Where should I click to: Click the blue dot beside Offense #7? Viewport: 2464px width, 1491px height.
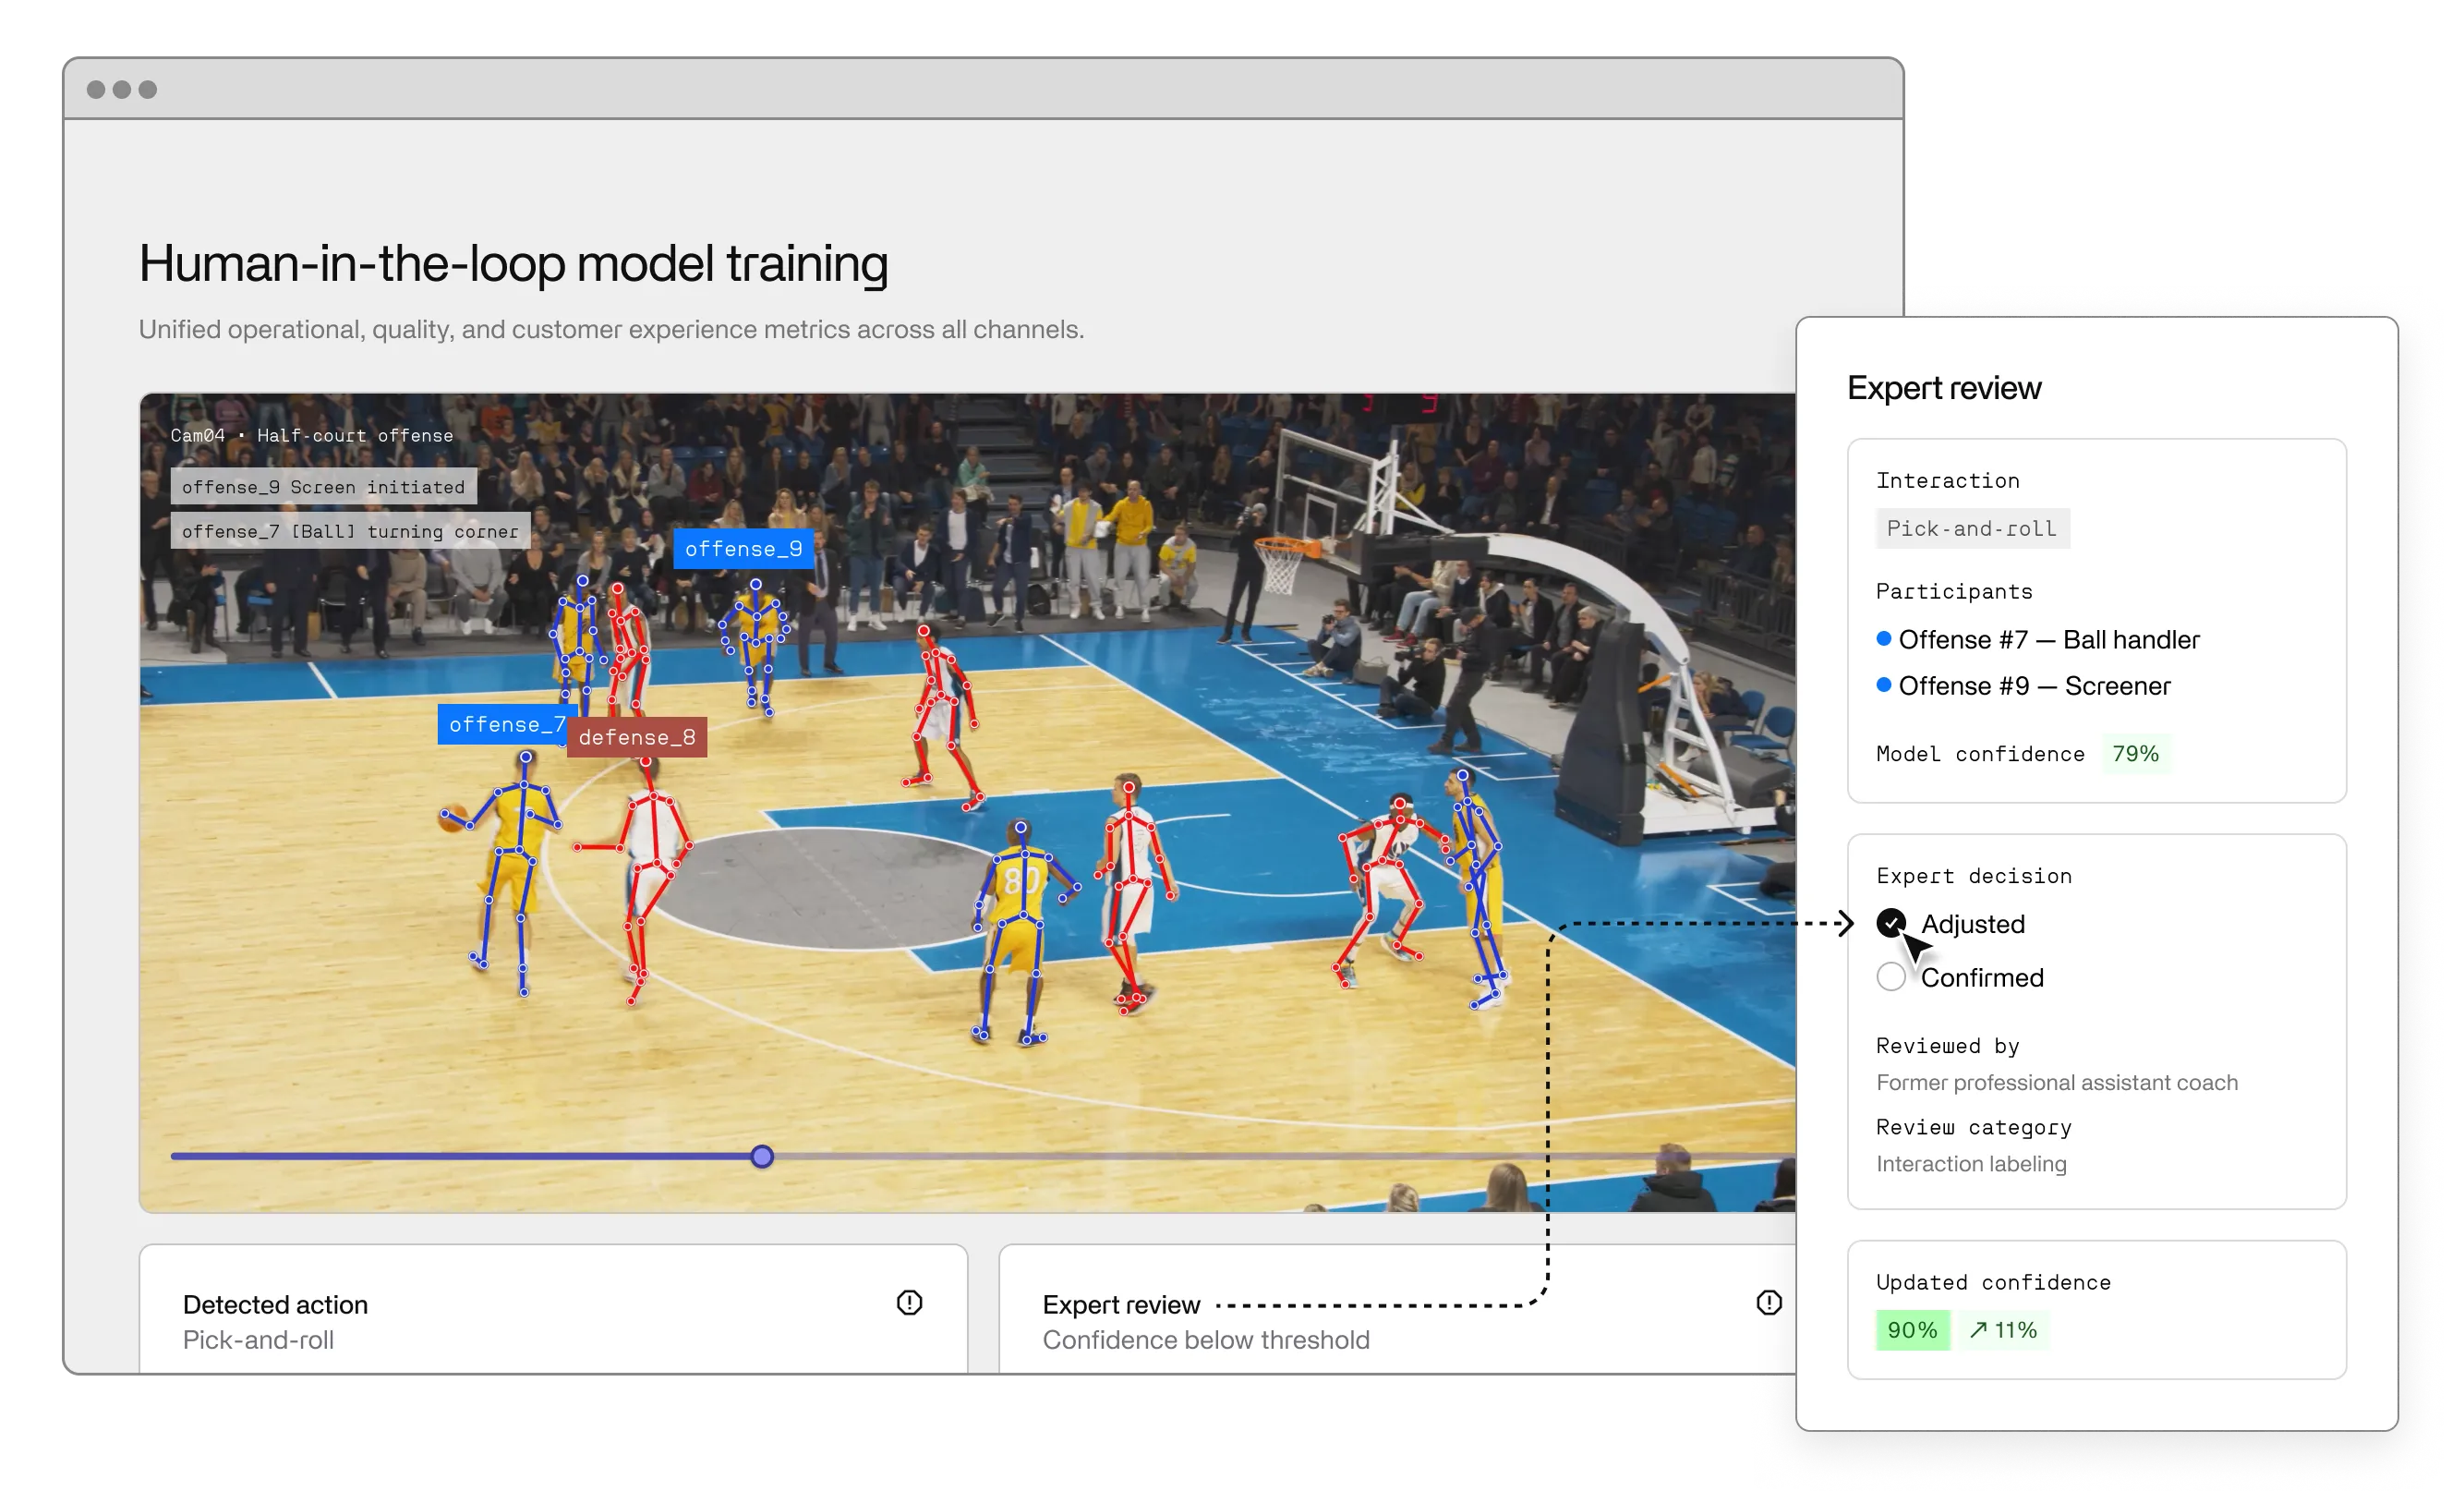(1885, 638)
